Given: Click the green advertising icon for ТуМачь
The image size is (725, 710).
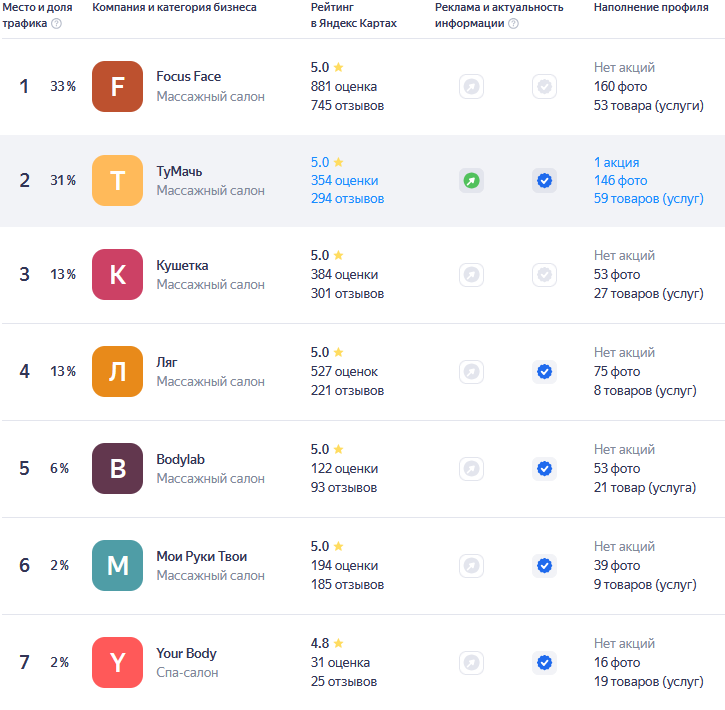Looking at the screenshot, I should 471,181.
